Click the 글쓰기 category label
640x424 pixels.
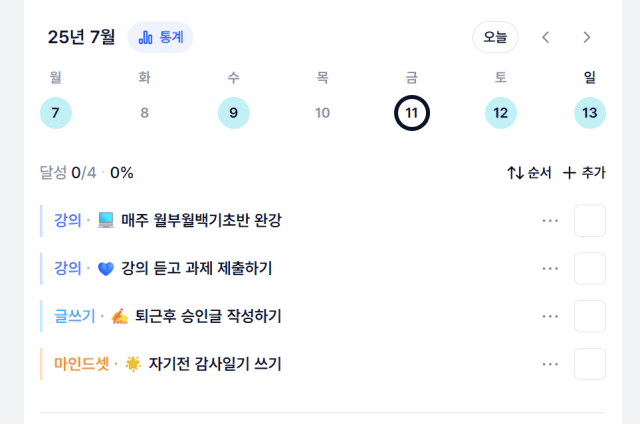tap(74, 316)
